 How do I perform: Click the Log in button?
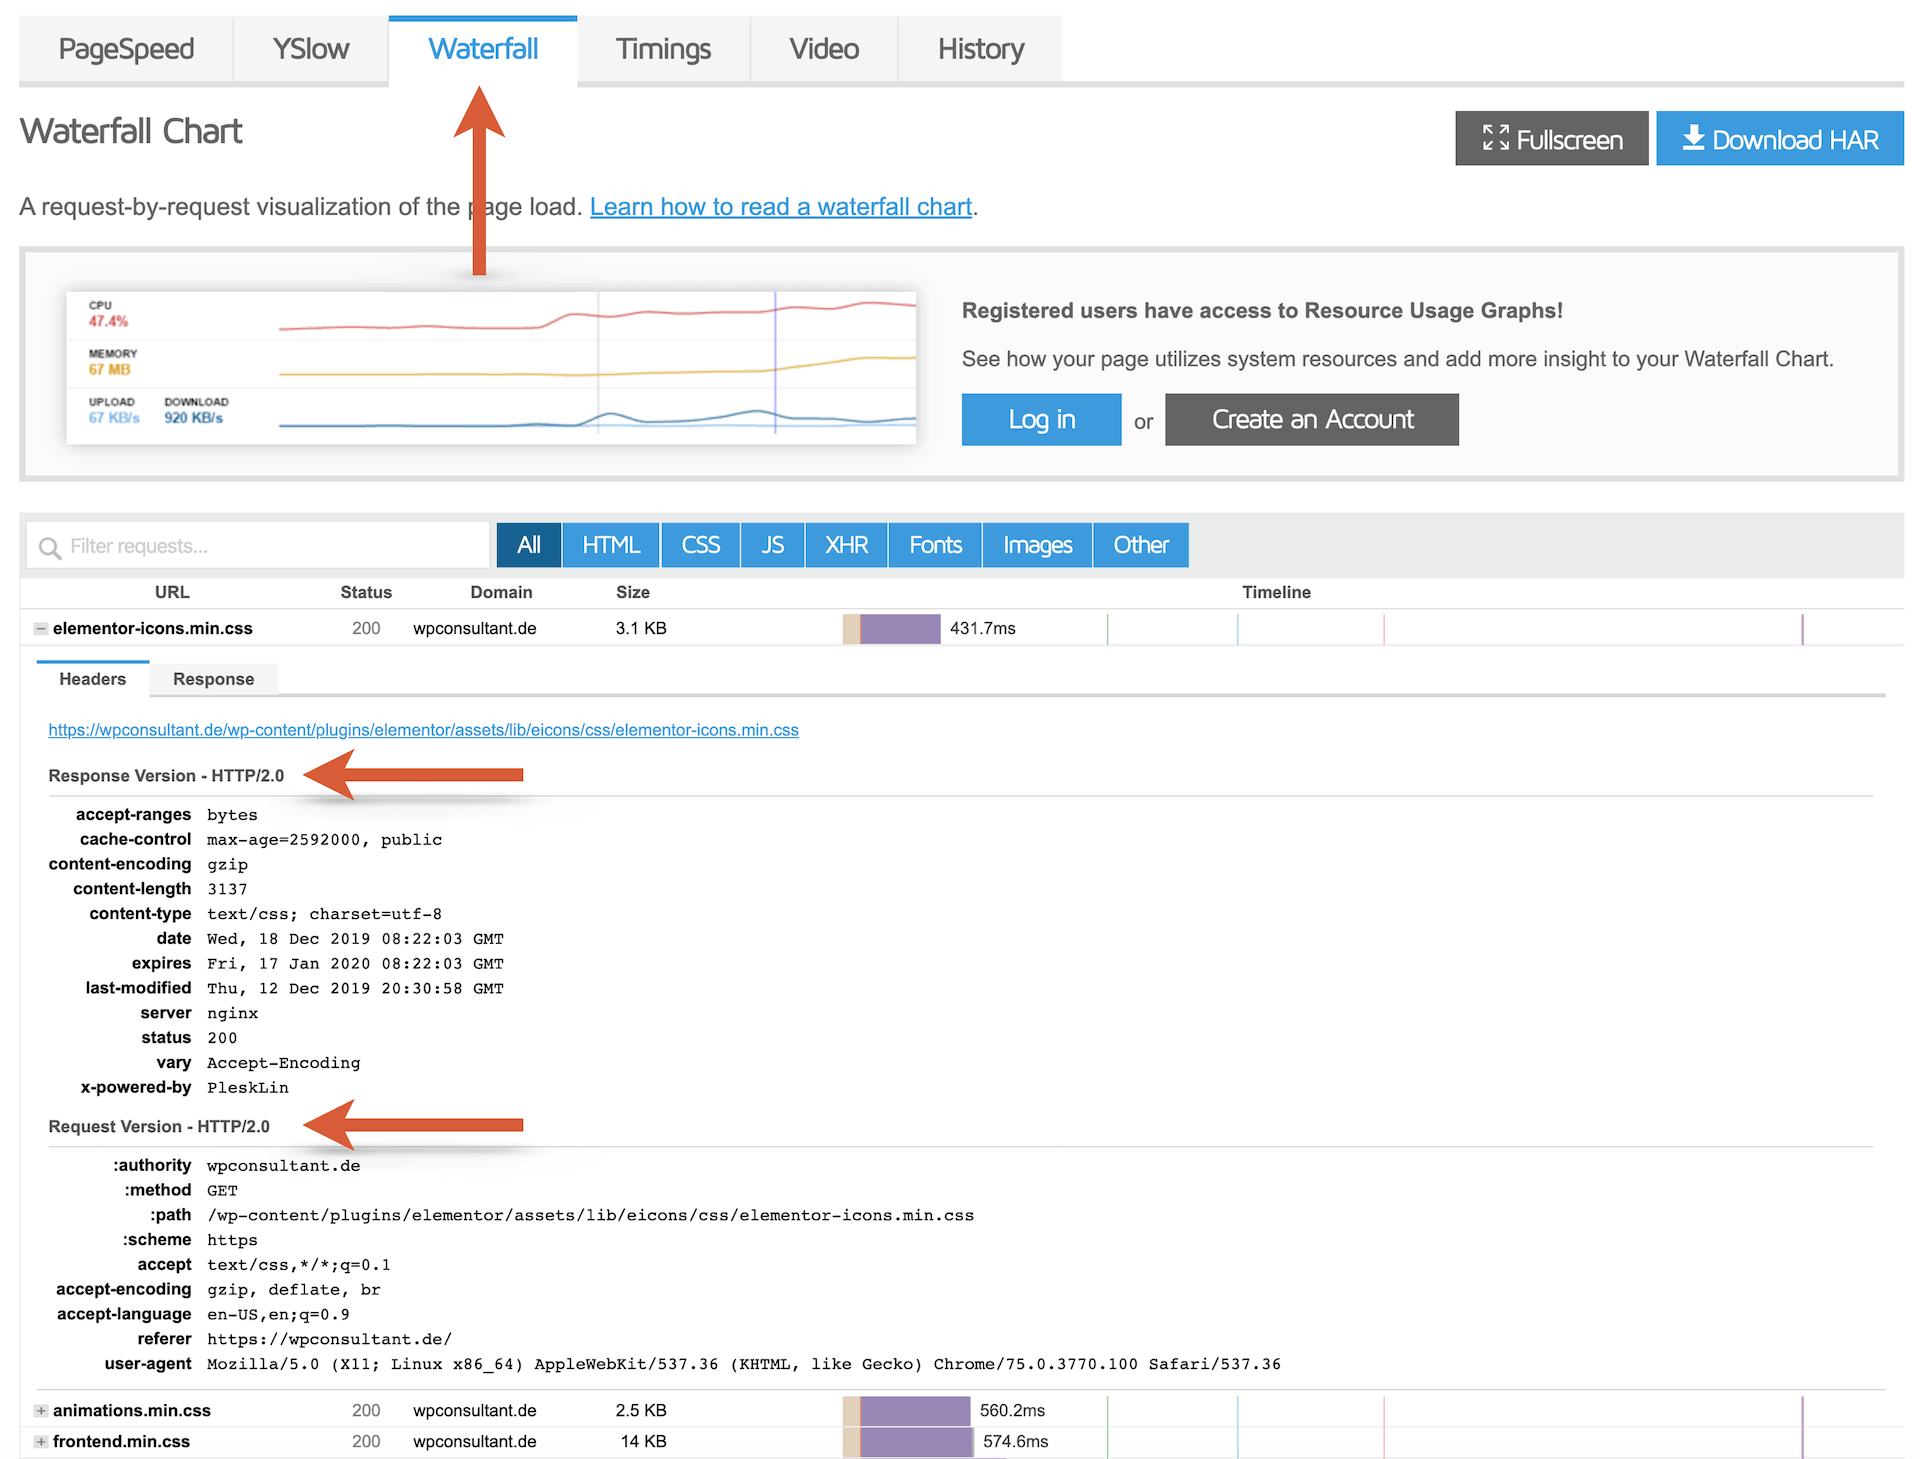pyautogui.click(x=1041, y=419)
